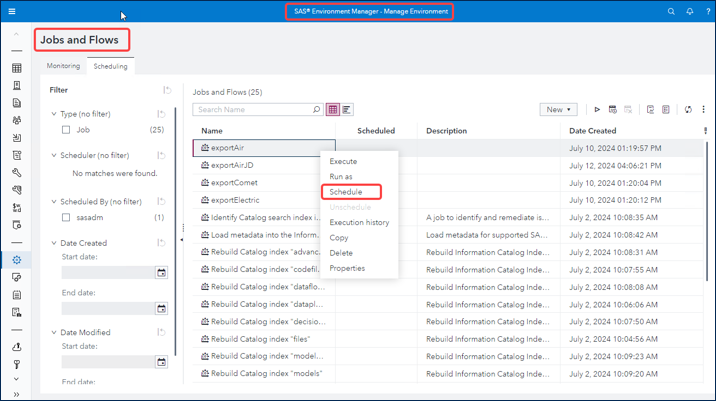Viewport: 716px width, 401px height.
Task: Open the New dropdown button
Action: point(558,110)
